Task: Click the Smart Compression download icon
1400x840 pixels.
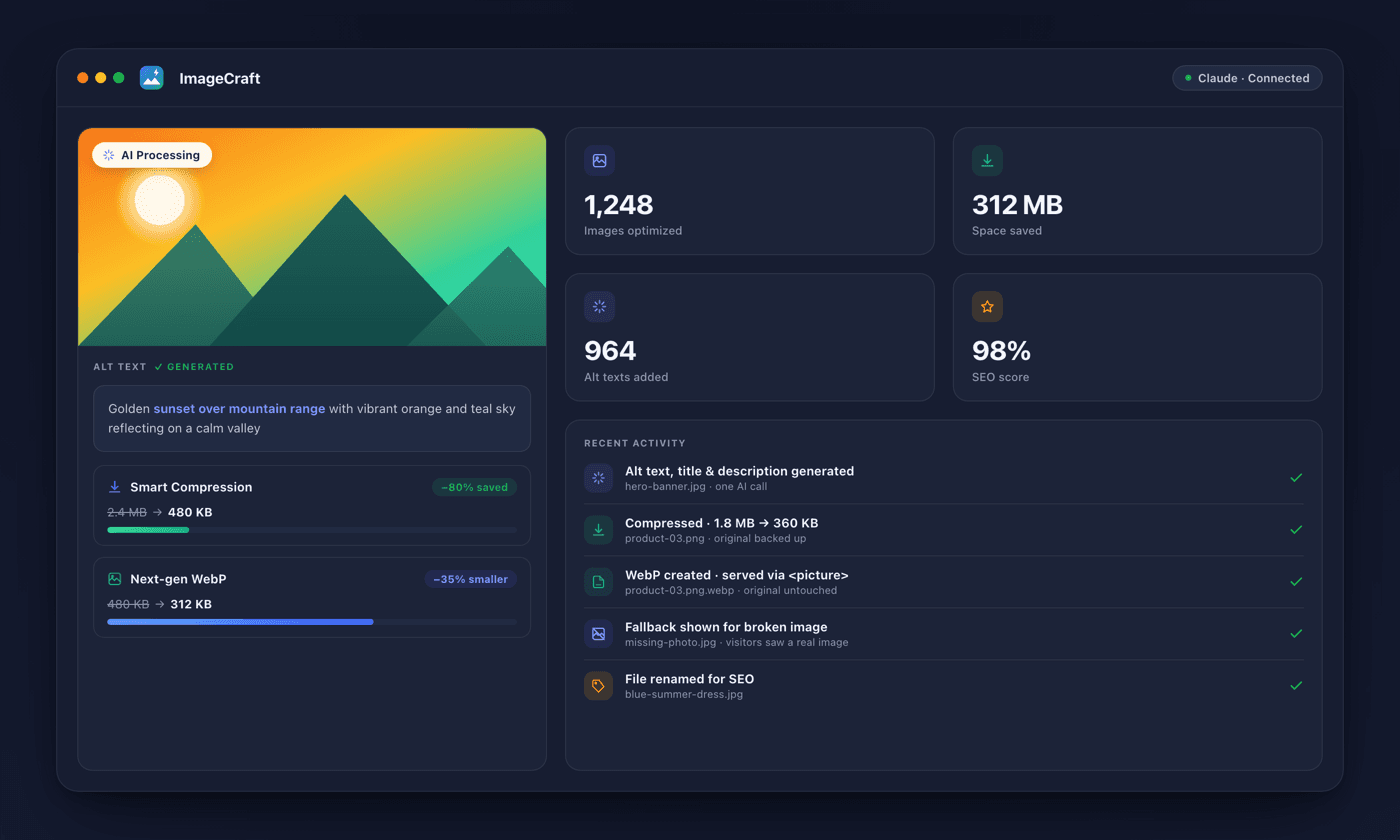Action: click(x=115, y=487)
